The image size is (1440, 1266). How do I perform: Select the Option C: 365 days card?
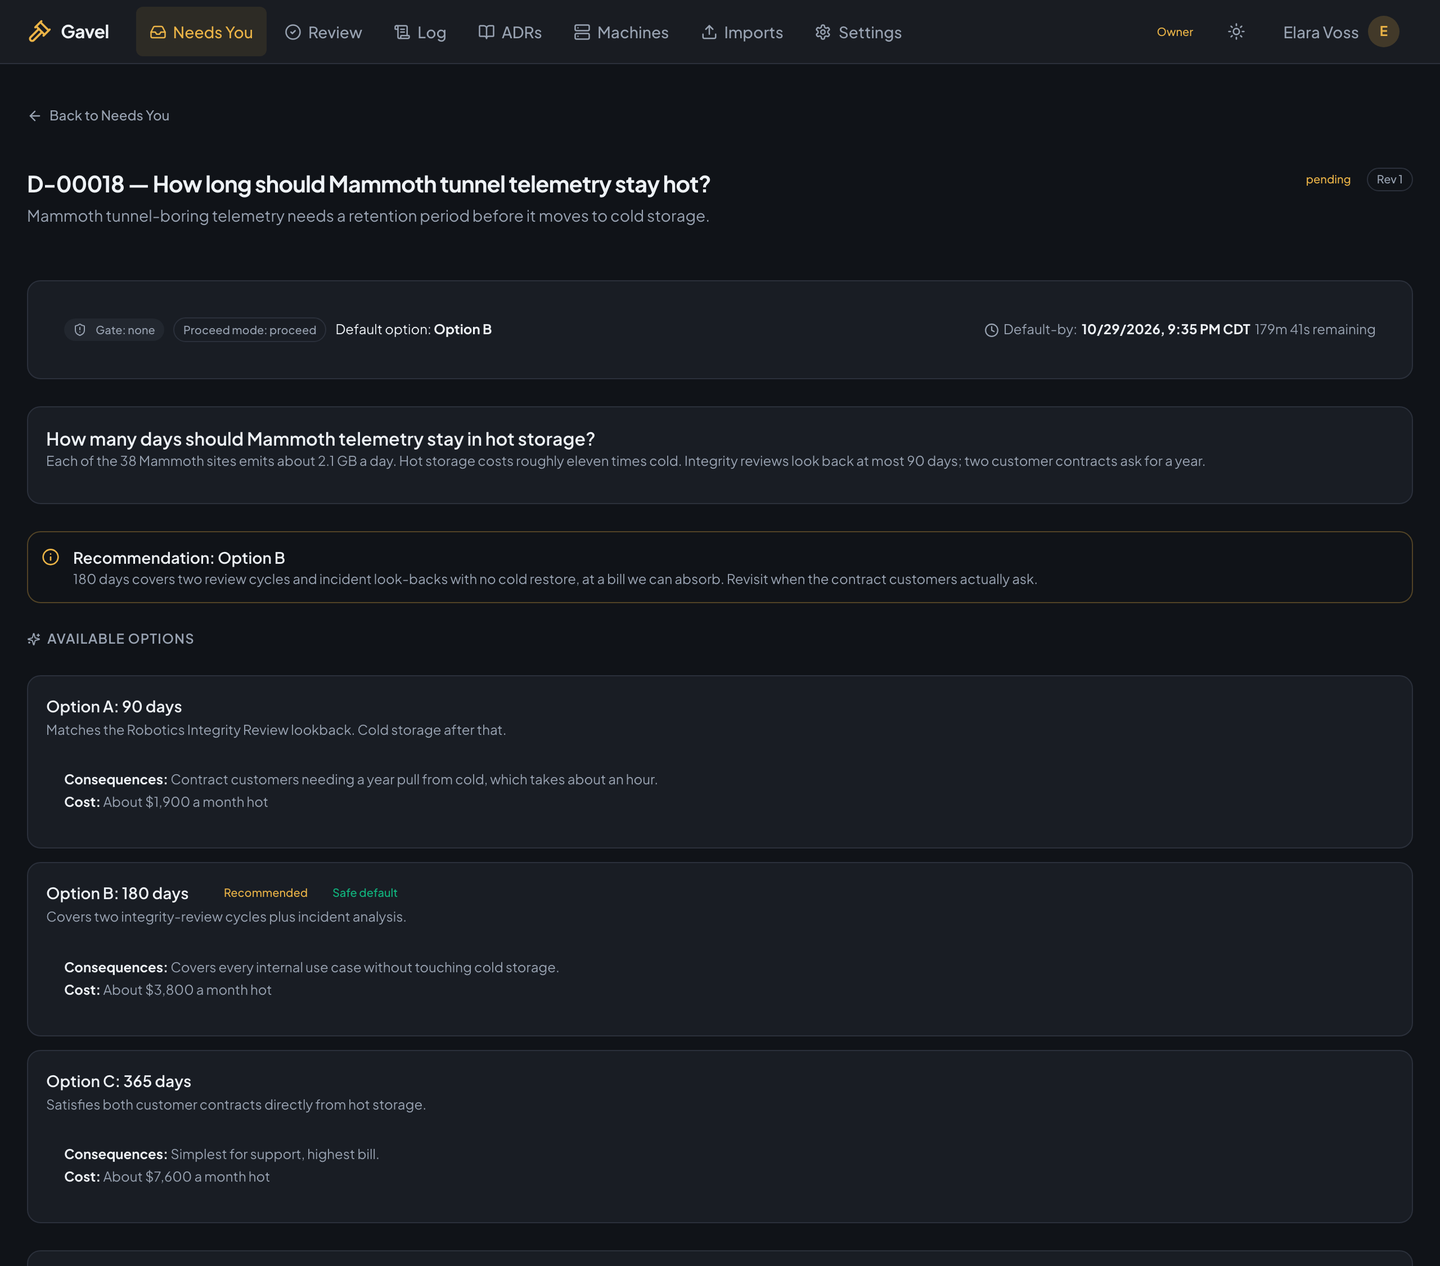[720, 1137]
